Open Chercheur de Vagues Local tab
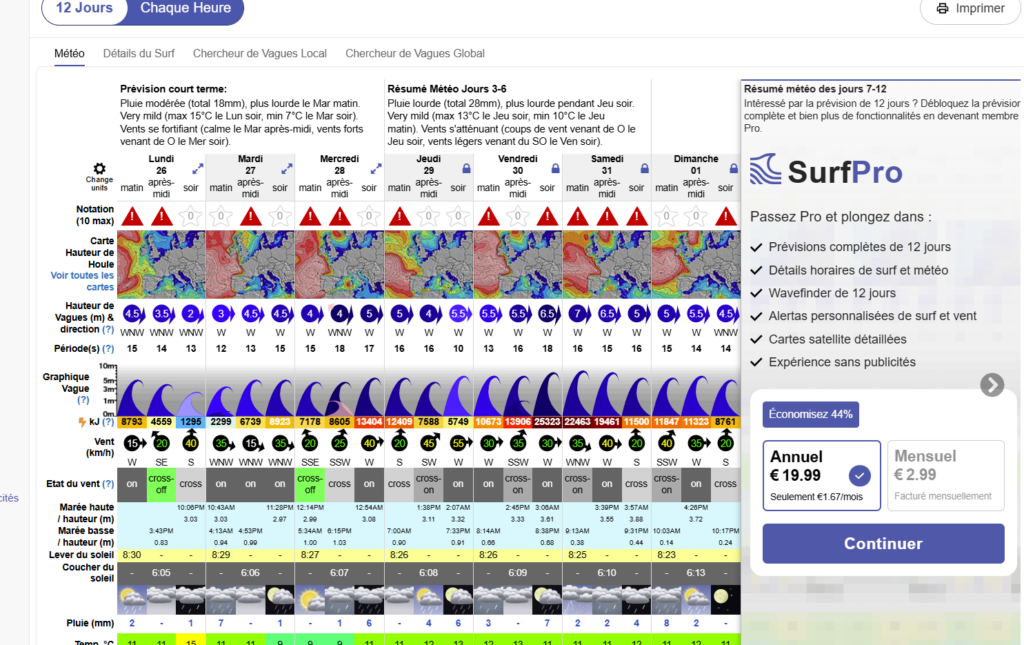 tap(259, 54)
